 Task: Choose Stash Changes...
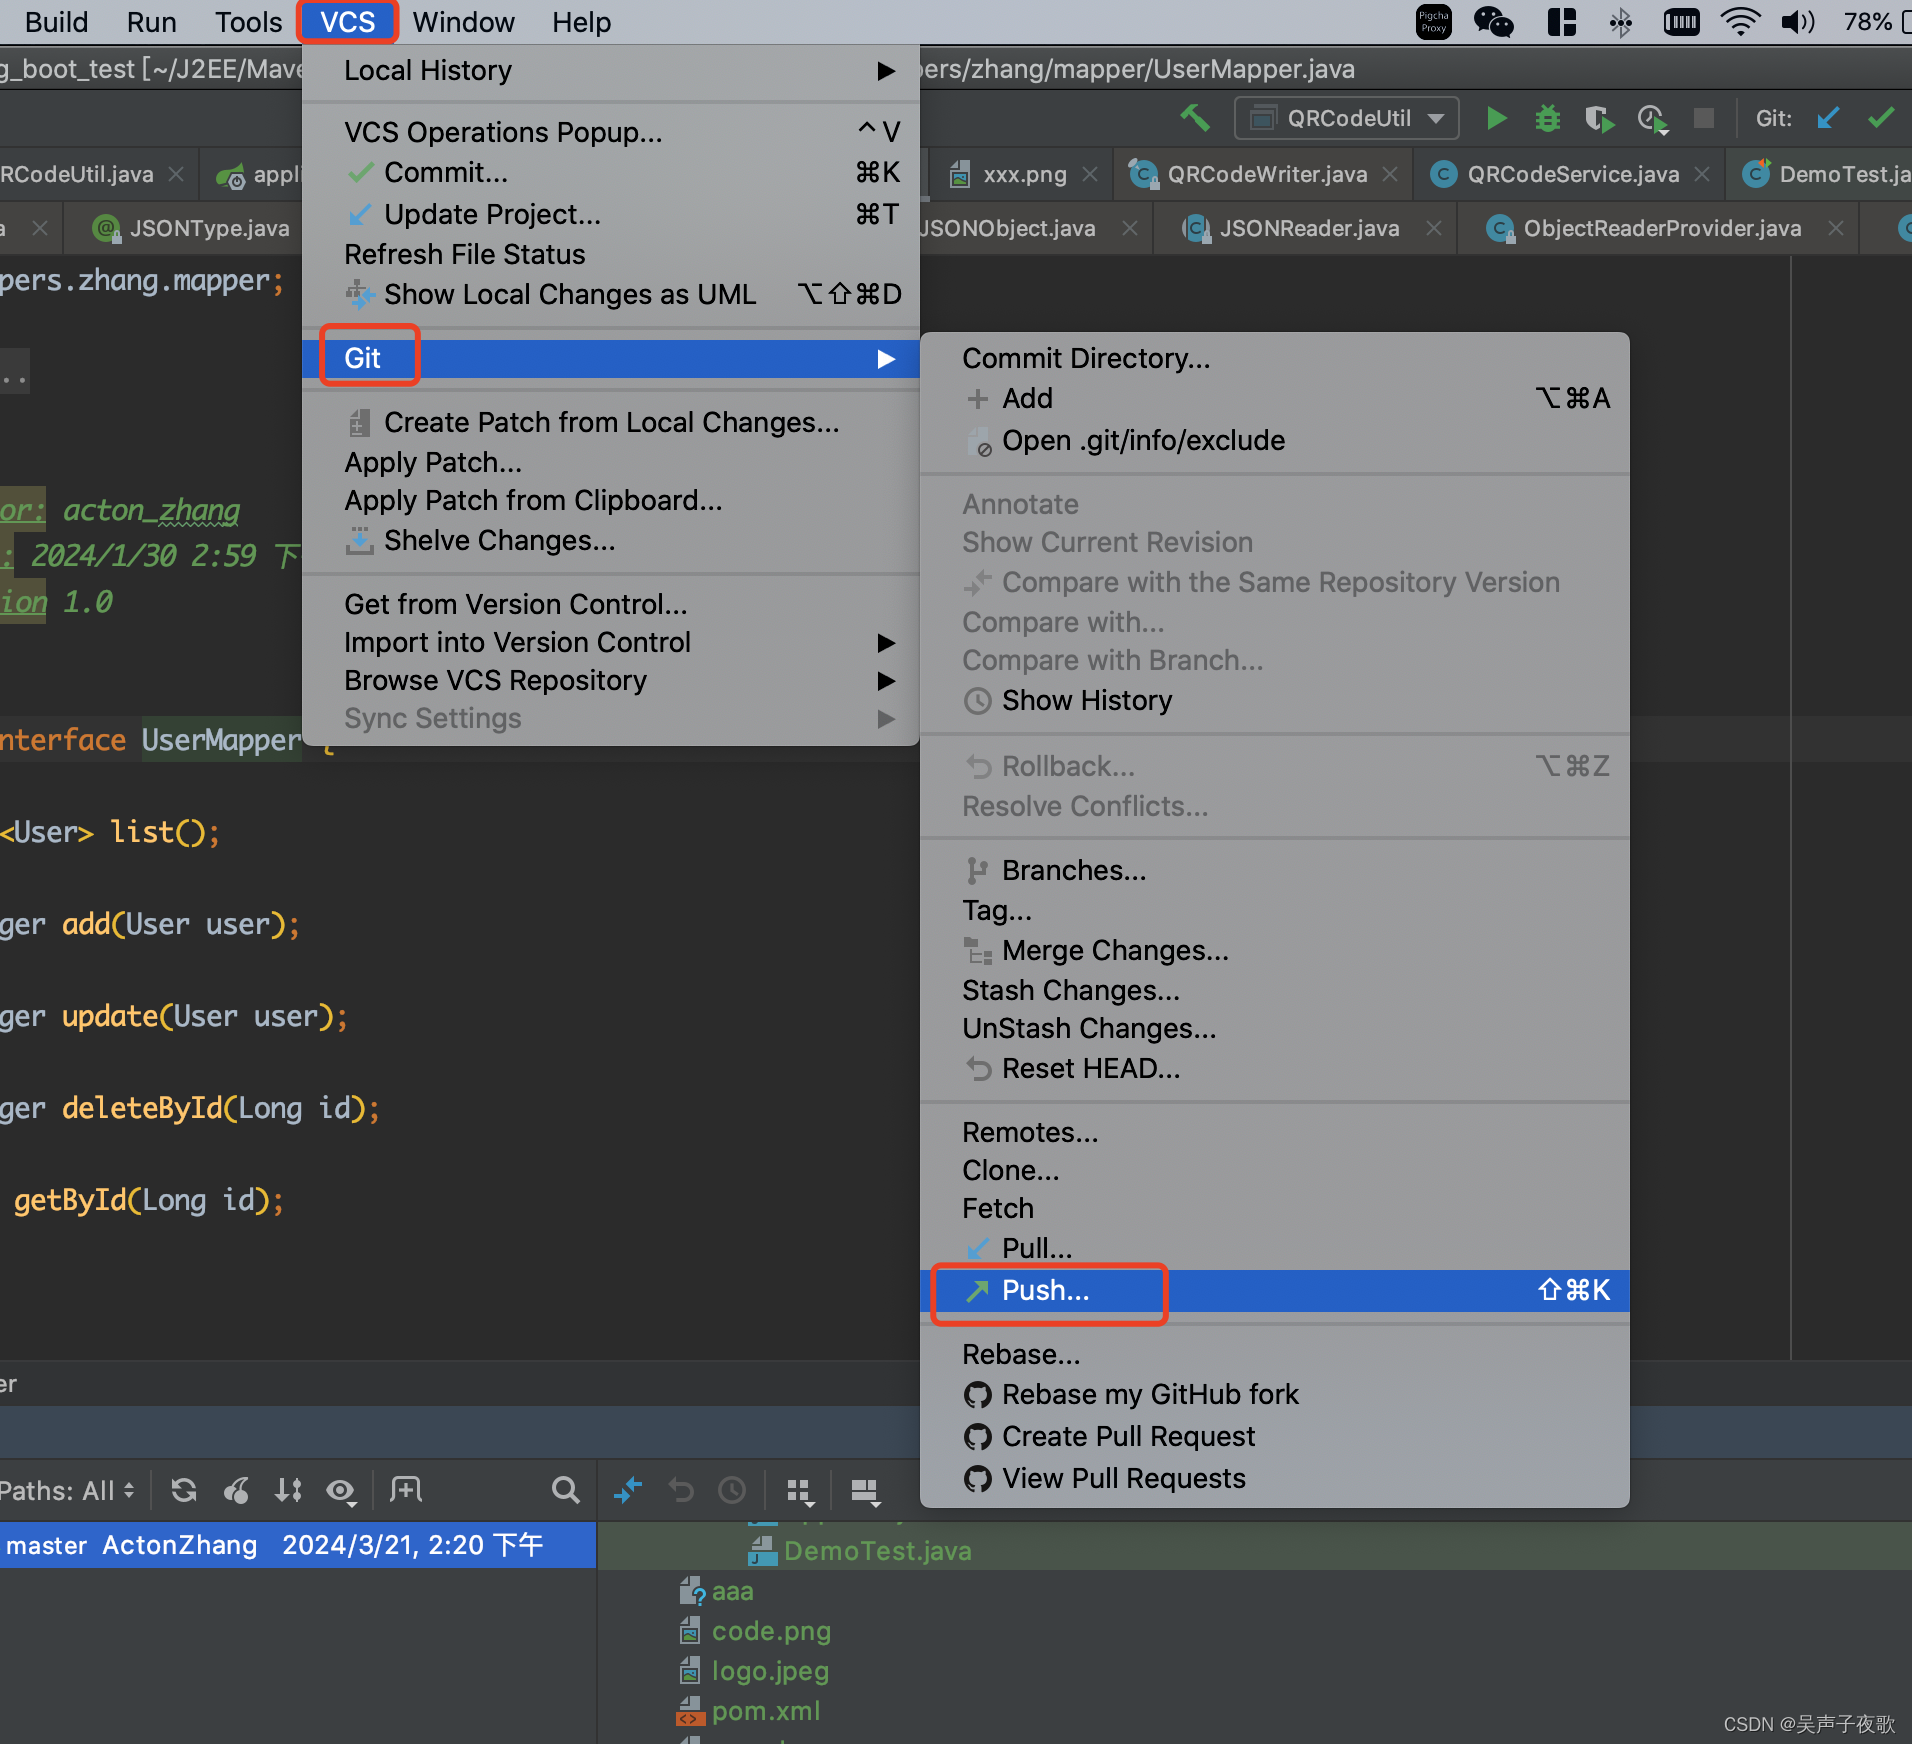(1274, 990)
